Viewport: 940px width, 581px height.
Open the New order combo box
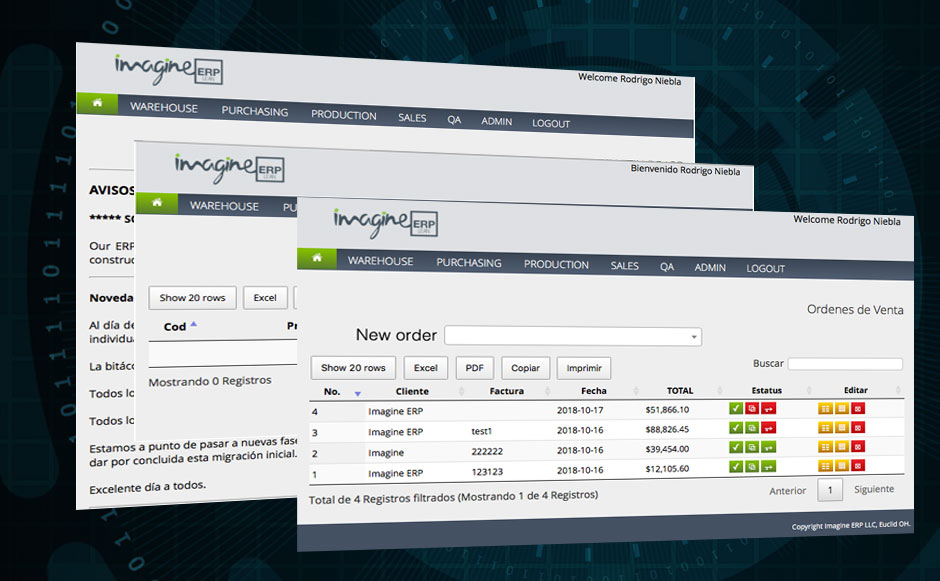click(x=573, y=336)
